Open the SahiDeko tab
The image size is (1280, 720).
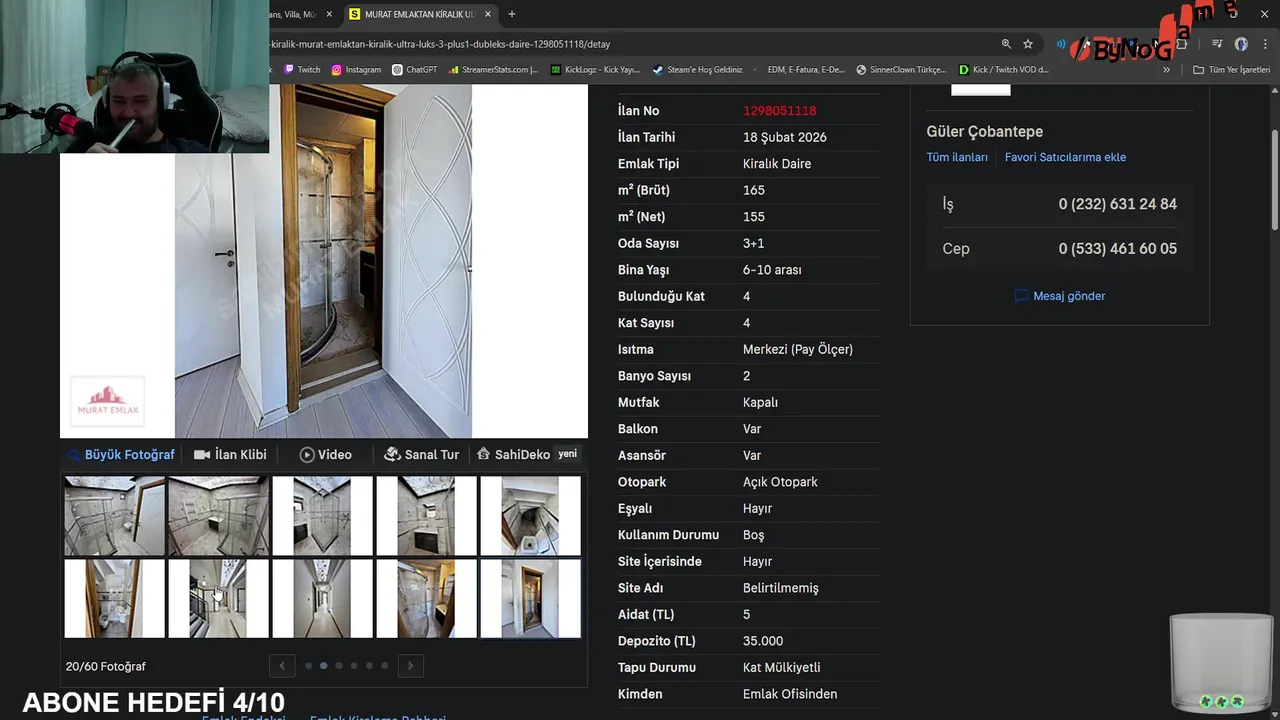528,454
